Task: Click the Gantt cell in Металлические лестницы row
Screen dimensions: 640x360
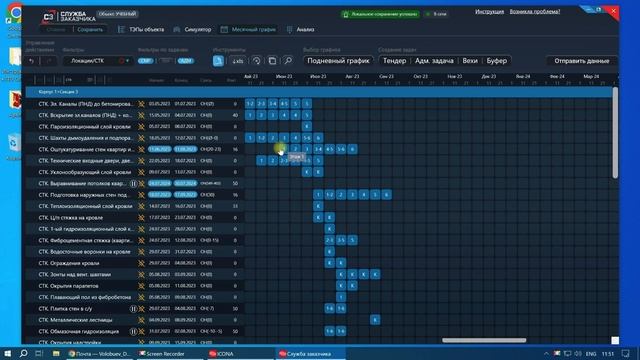Action: point(375,320)
